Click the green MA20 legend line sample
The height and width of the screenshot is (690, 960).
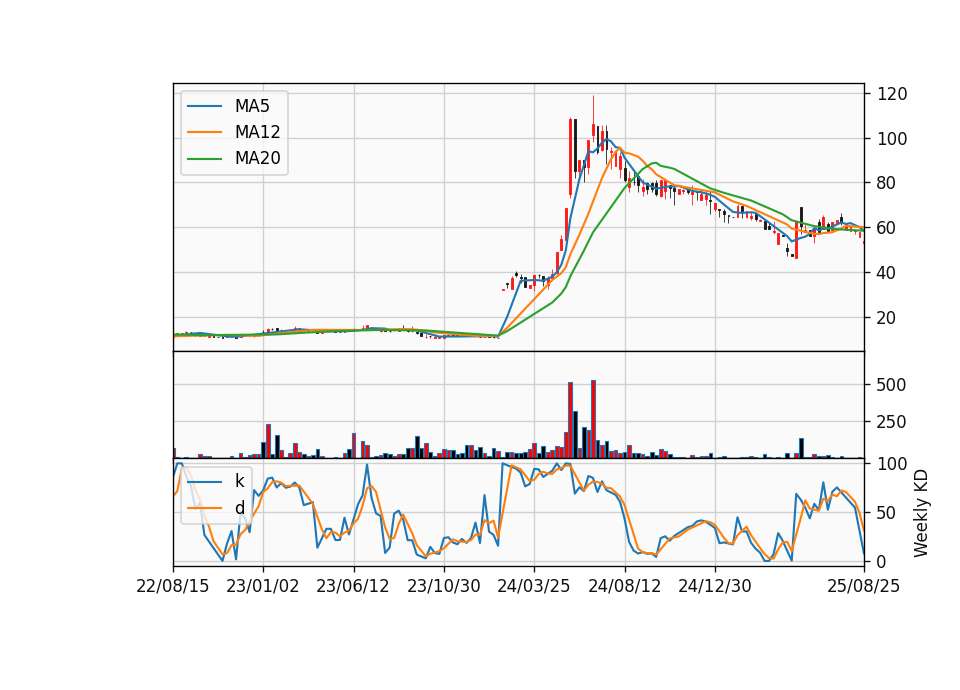204,158
